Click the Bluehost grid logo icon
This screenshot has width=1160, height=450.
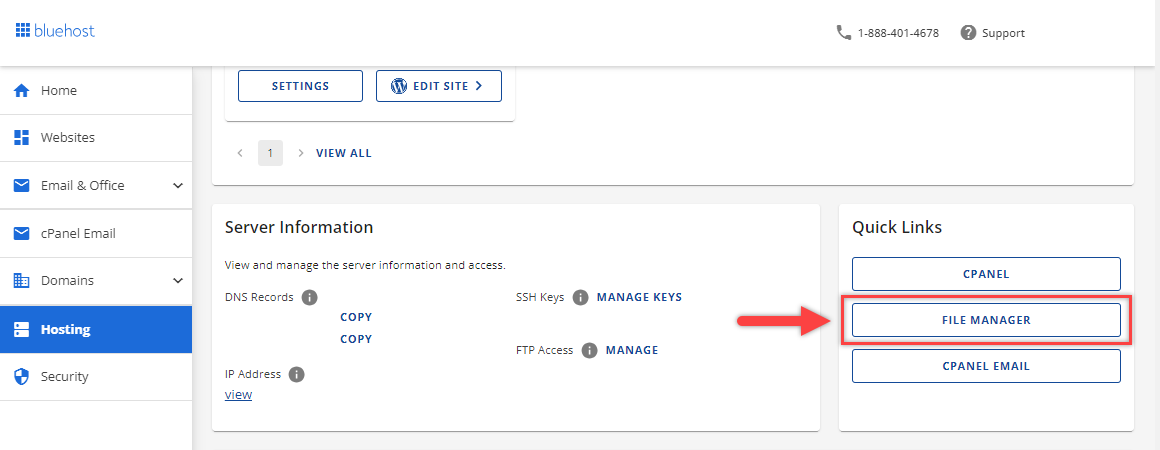23,31
